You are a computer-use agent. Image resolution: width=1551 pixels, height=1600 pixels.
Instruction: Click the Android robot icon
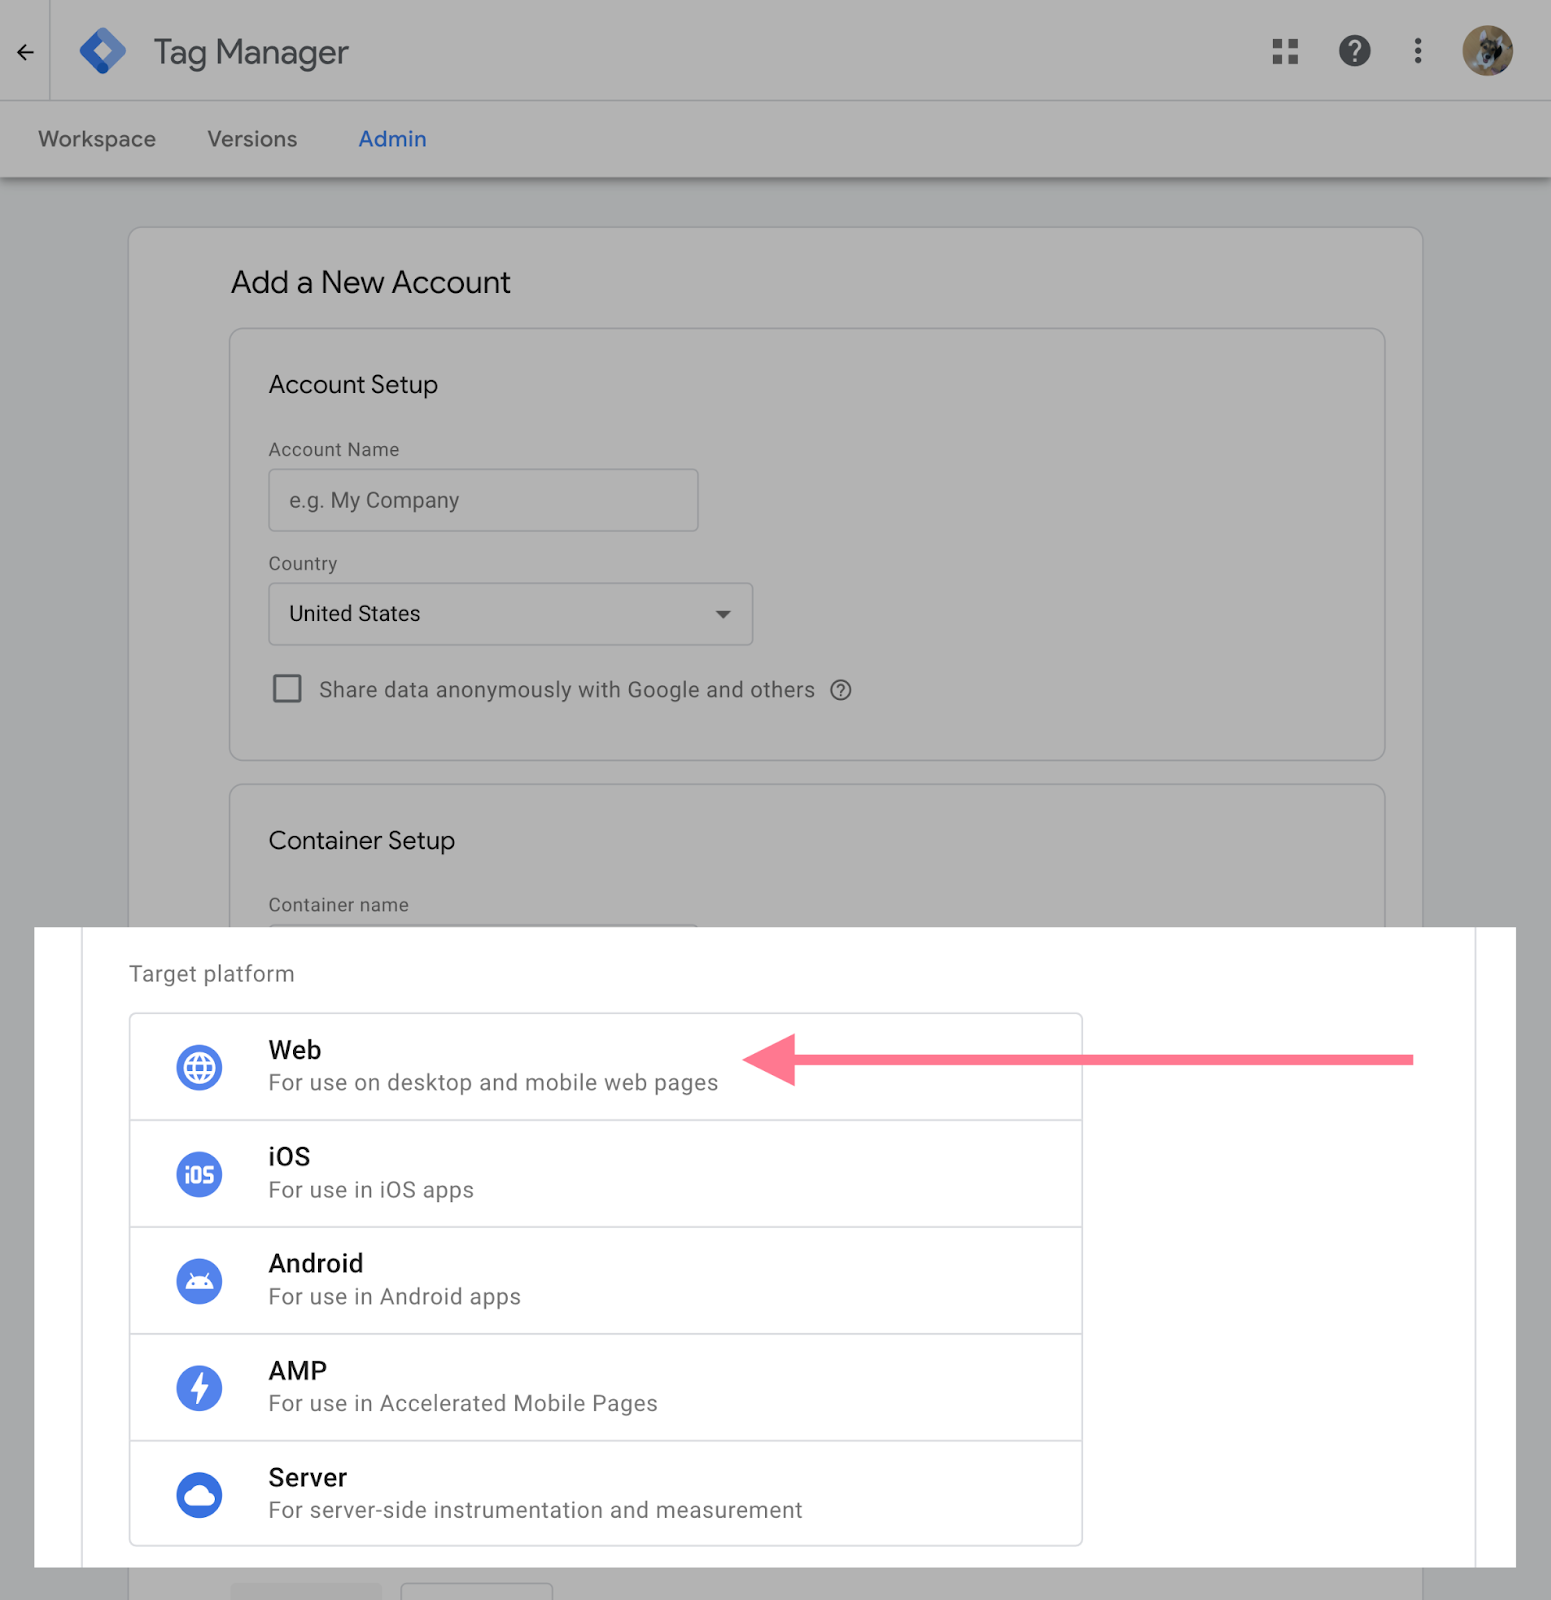point(199,1281)
